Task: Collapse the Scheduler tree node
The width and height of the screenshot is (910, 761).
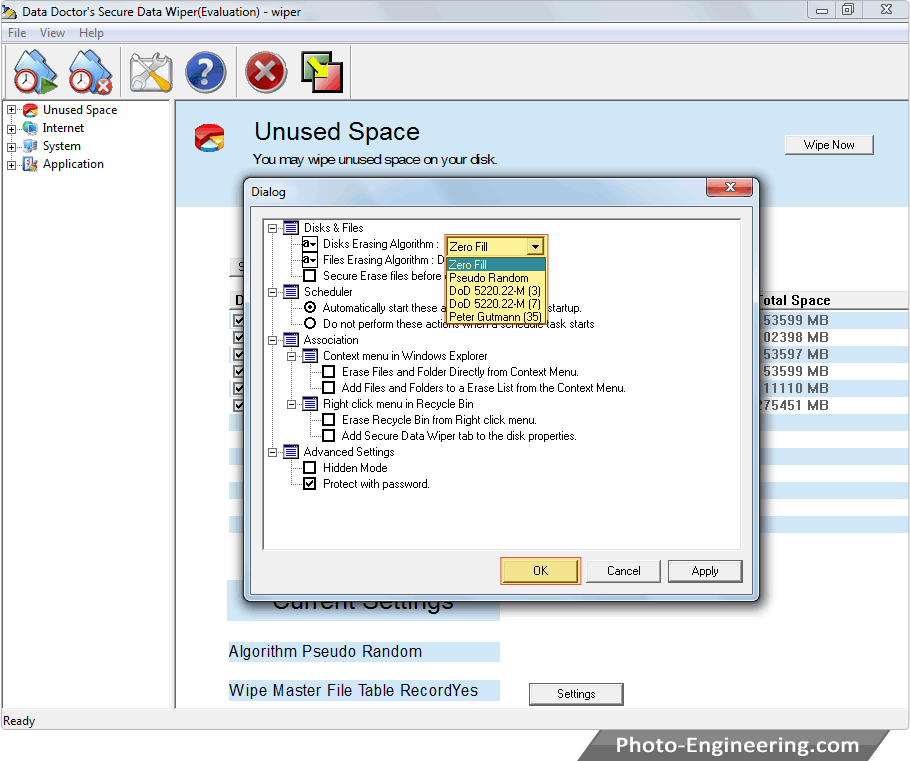Action: [x=272, y=292]
